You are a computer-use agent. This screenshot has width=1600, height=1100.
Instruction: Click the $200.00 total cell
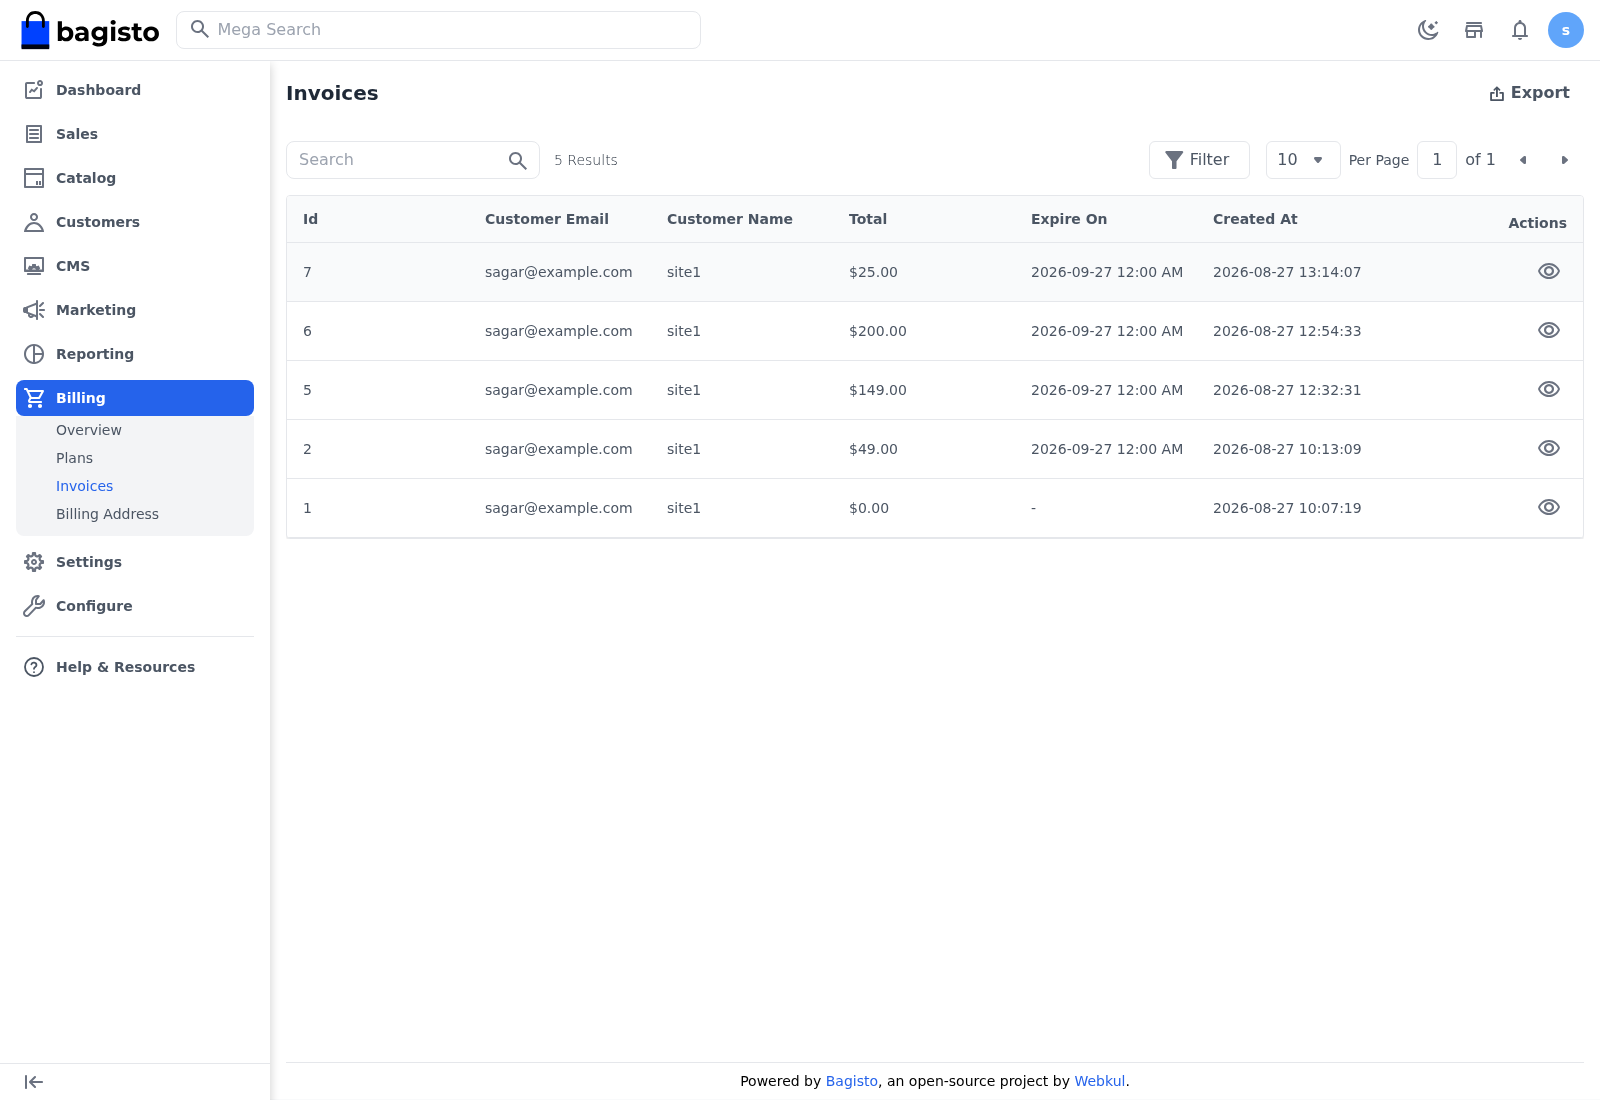pos(878,331)
